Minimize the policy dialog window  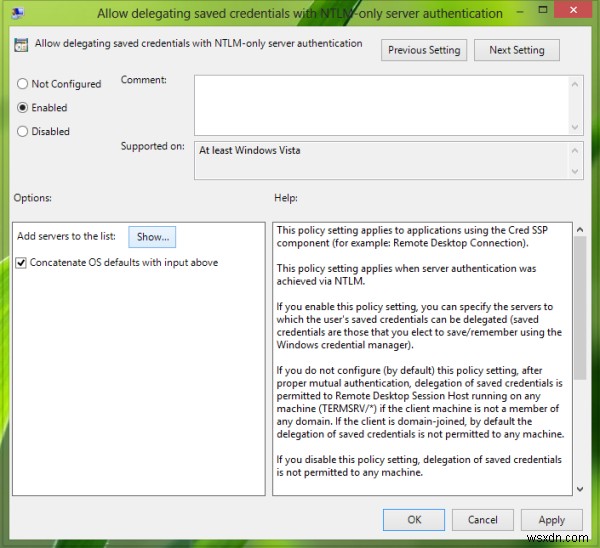click(520, 12)
